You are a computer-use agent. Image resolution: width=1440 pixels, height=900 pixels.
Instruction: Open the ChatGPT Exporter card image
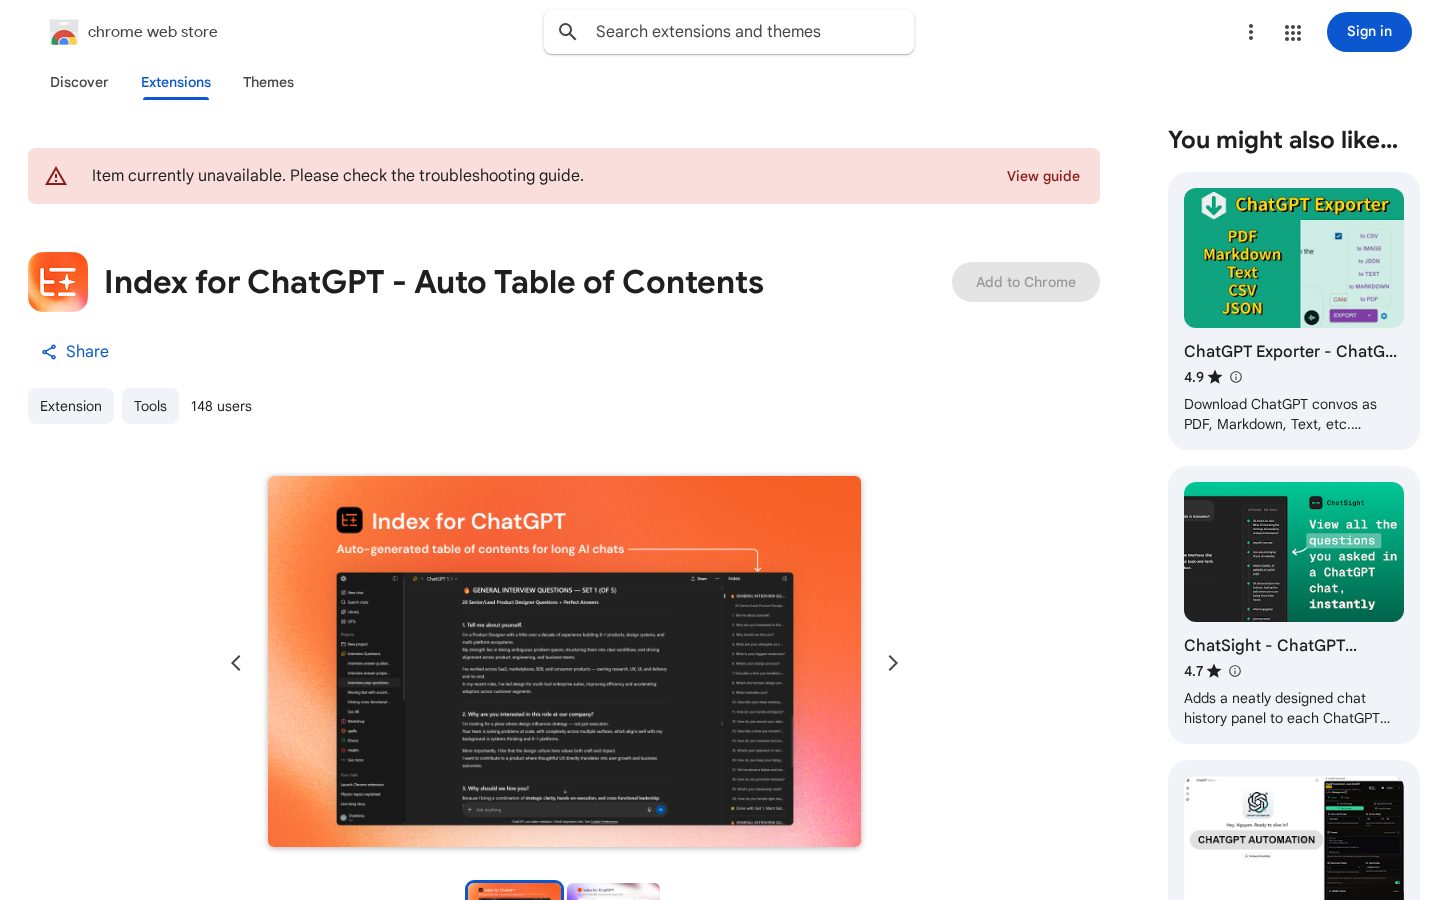coord(1294,258)
